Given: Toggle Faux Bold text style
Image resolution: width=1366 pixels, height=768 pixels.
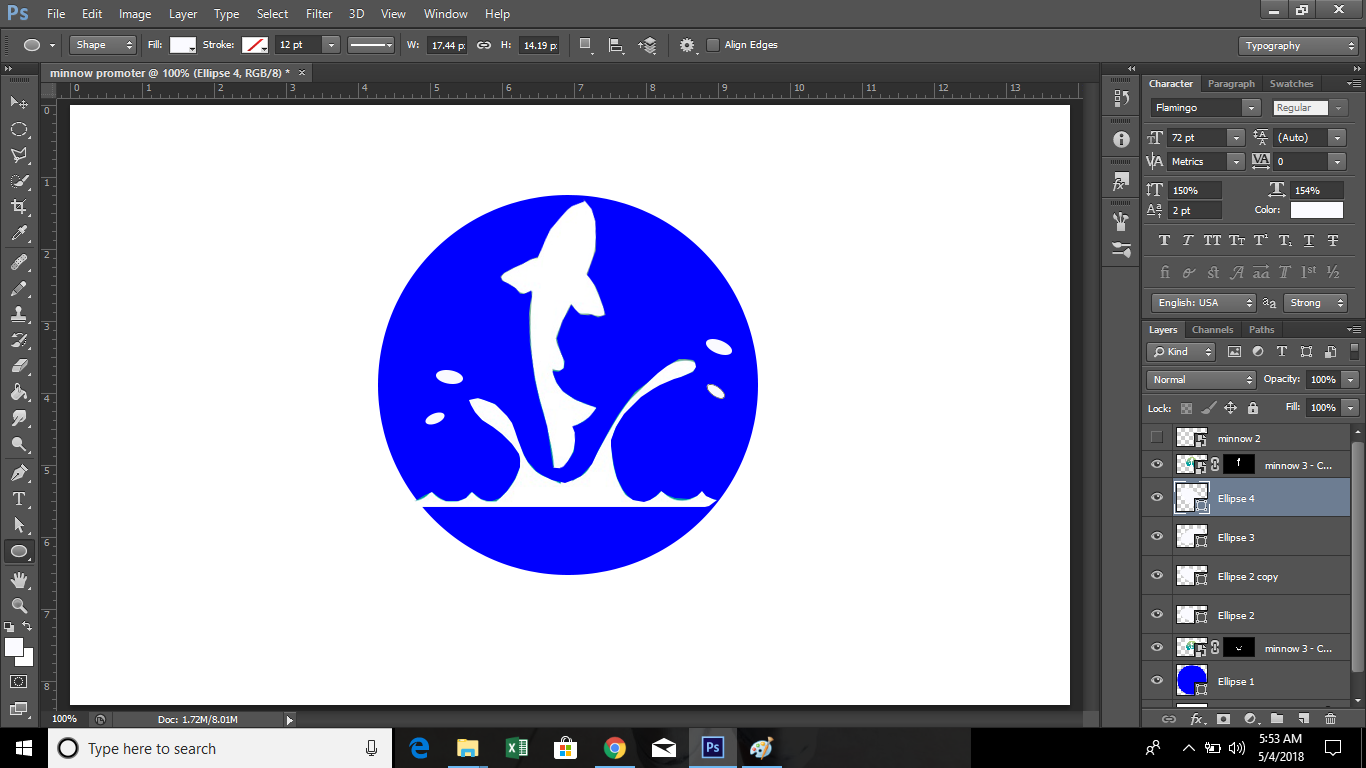Looking at the screenshot, I should pos(1164,241).
